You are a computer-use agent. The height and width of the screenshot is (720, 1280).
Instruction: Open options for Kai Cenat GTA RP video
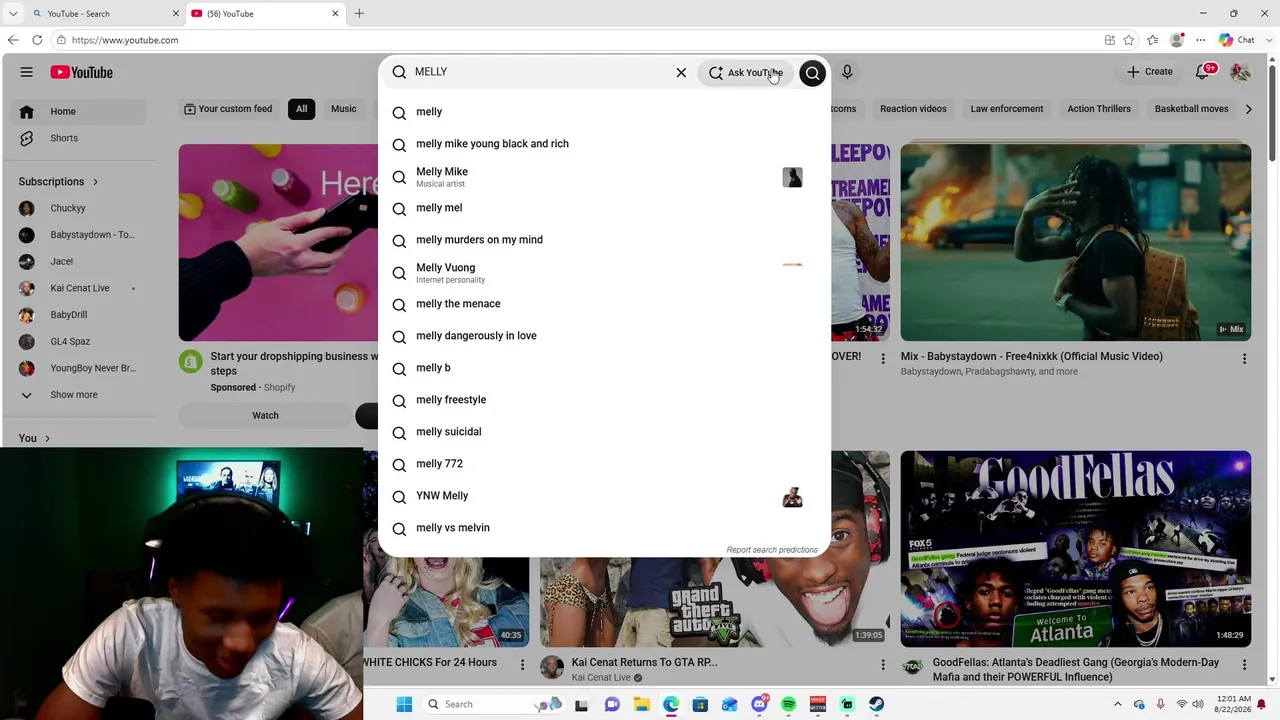pos(883,664)
